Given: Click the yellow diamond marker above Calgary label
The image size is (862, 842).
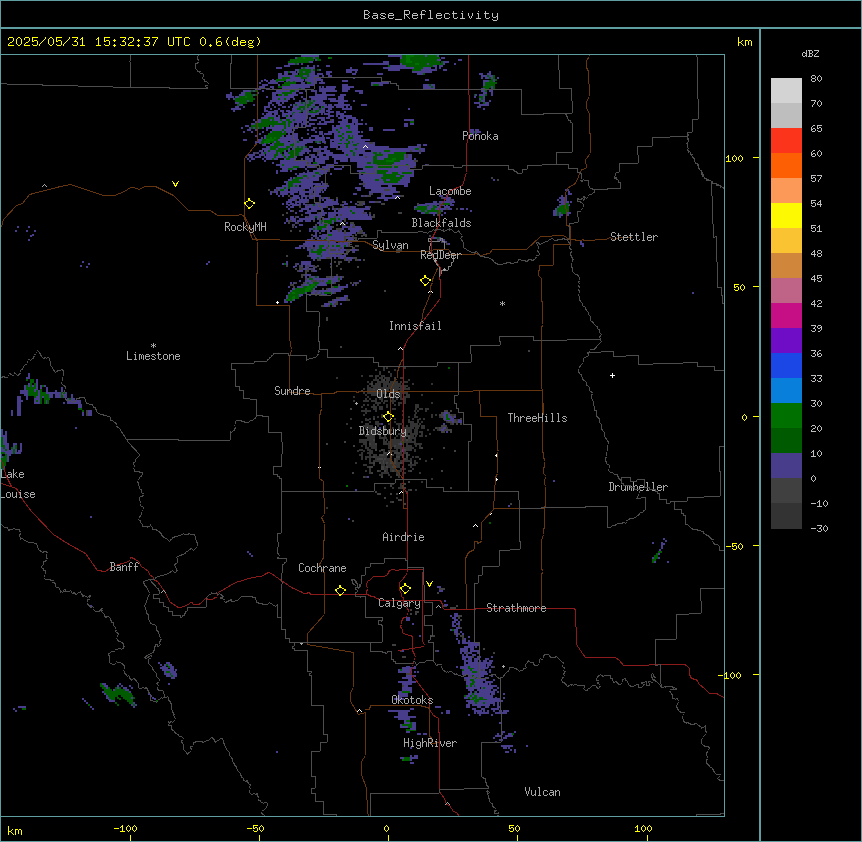Looking at the screenshot, I should [x=405, y=589].
